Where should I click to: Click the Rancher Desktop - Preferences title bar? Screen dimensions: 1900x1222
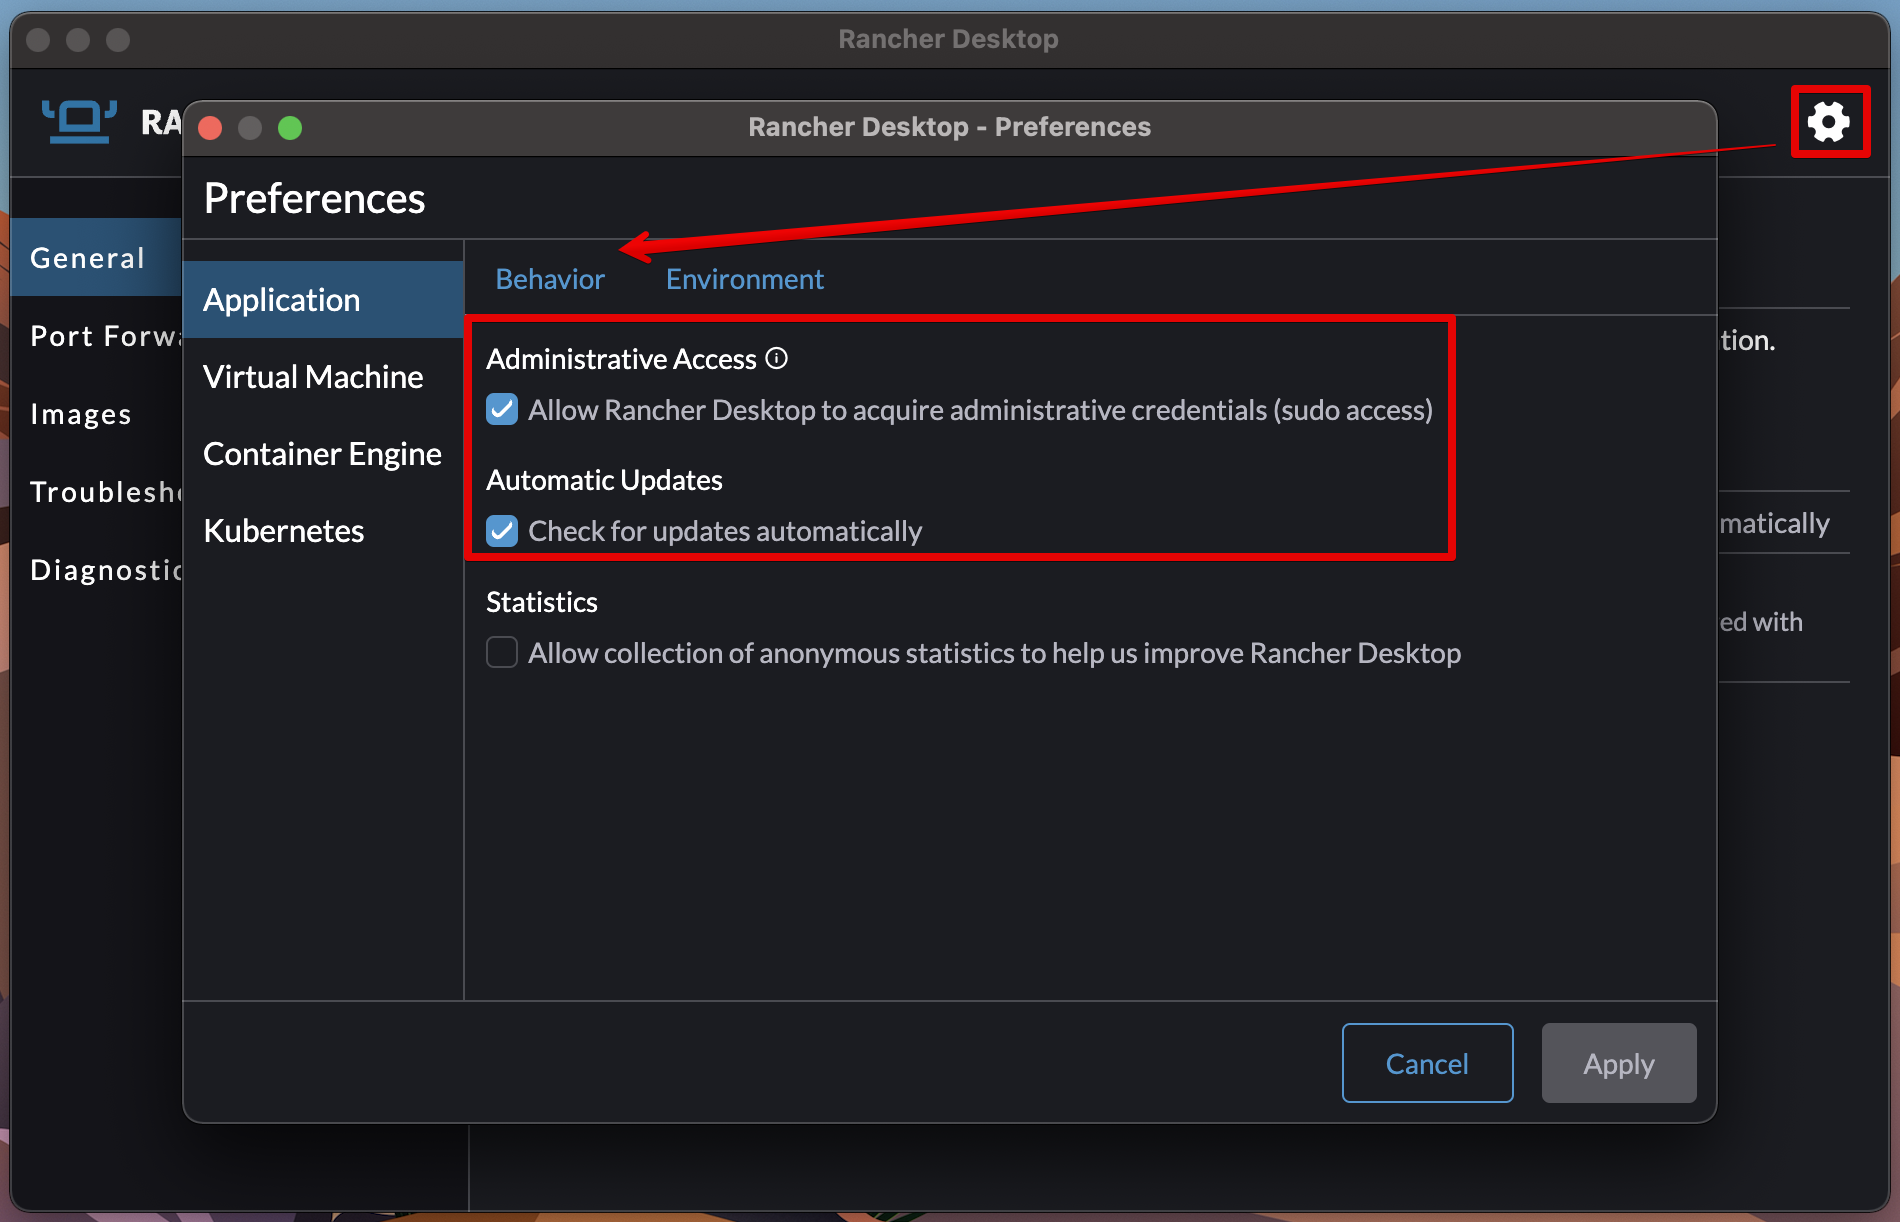point(949,127)
